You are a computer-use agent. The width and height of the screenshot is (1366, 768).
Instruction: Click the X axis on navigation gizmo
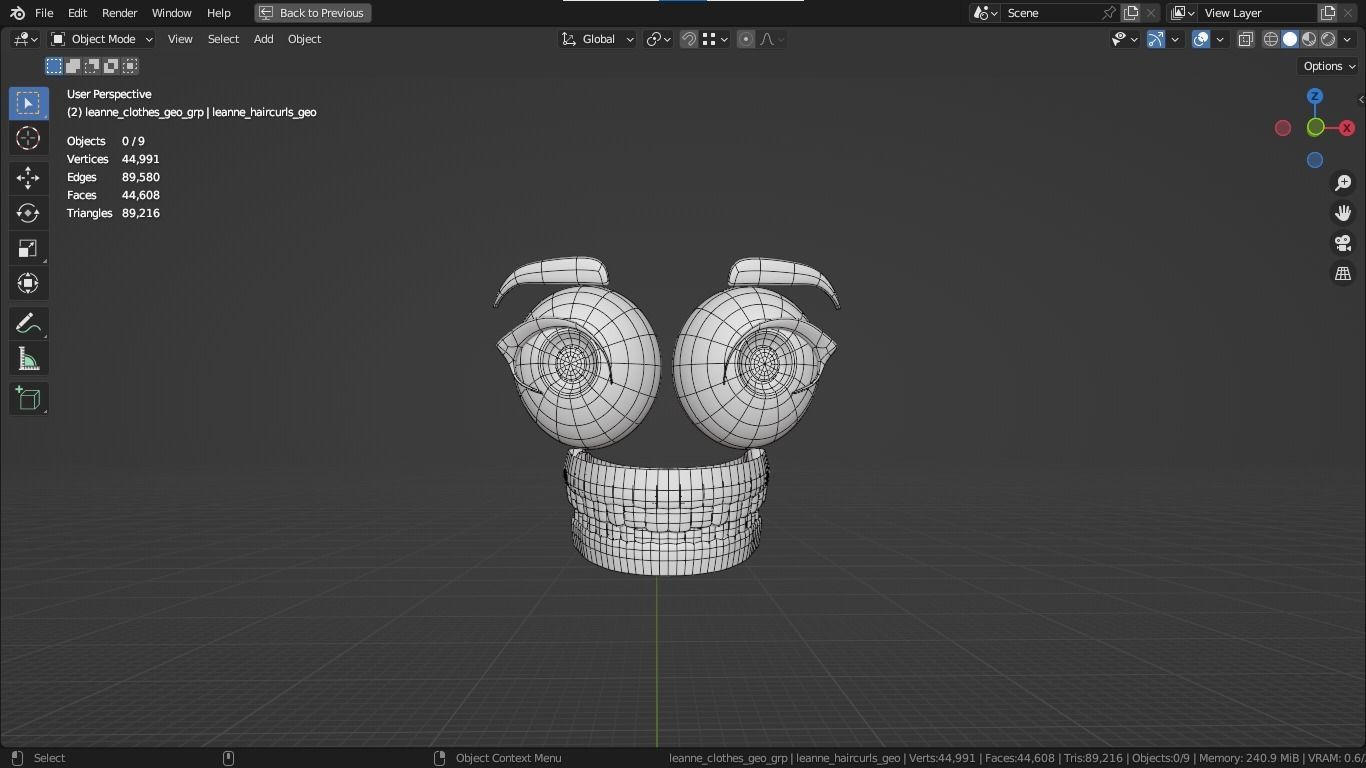pyautogui.click(x=1347, y=128)
